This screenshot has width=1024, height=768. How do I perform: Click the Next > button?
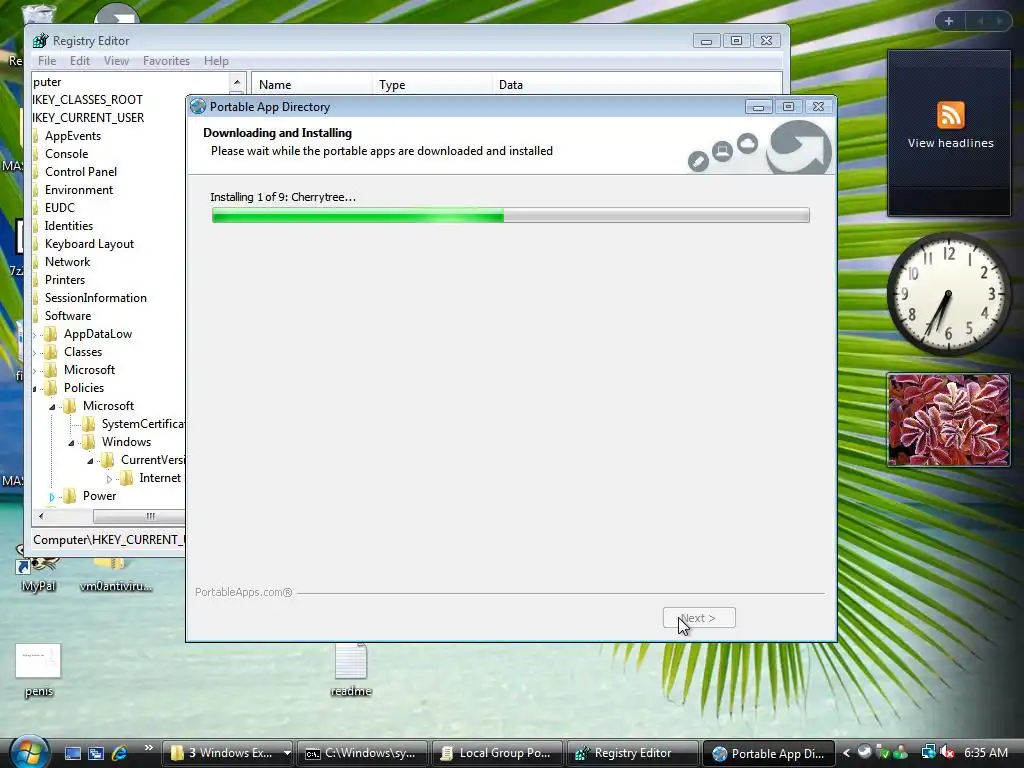click(x=699, y=618)
